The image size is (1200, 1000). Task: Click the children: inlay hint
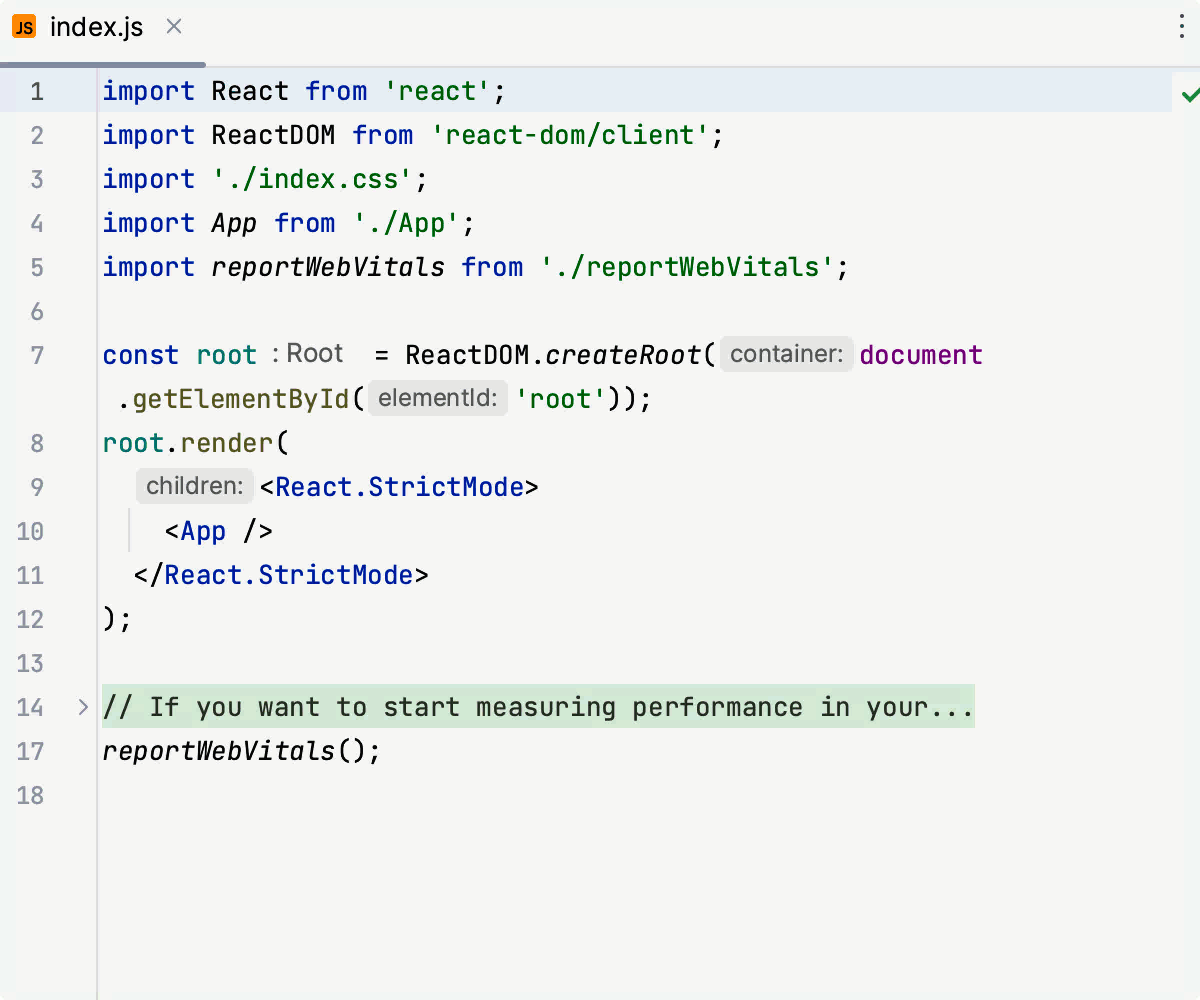coord(194,486)
